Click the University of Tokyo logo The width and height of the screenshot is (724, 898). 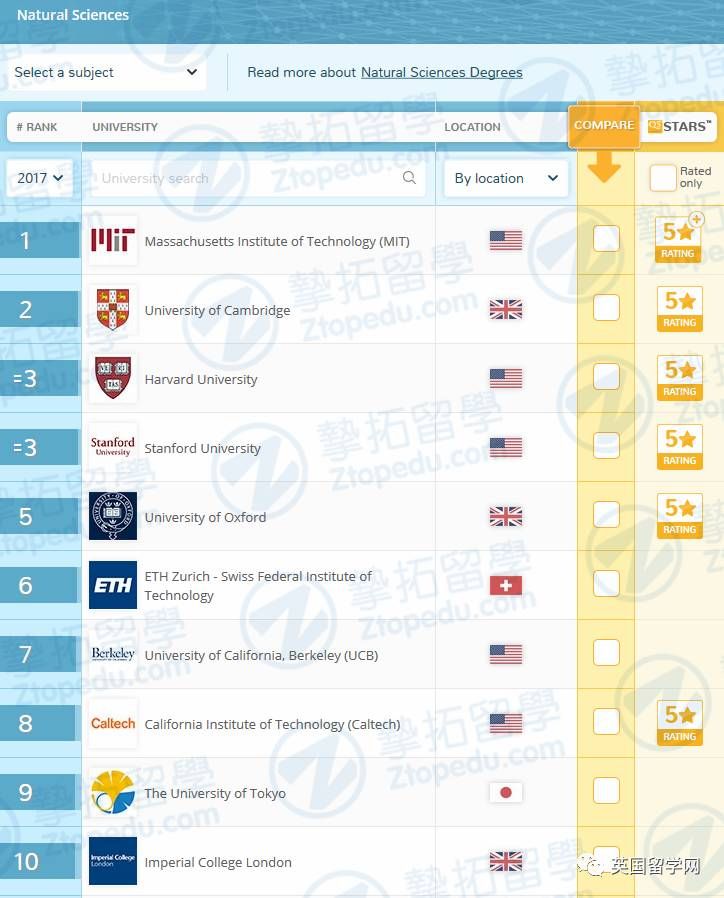click(113, 793)
